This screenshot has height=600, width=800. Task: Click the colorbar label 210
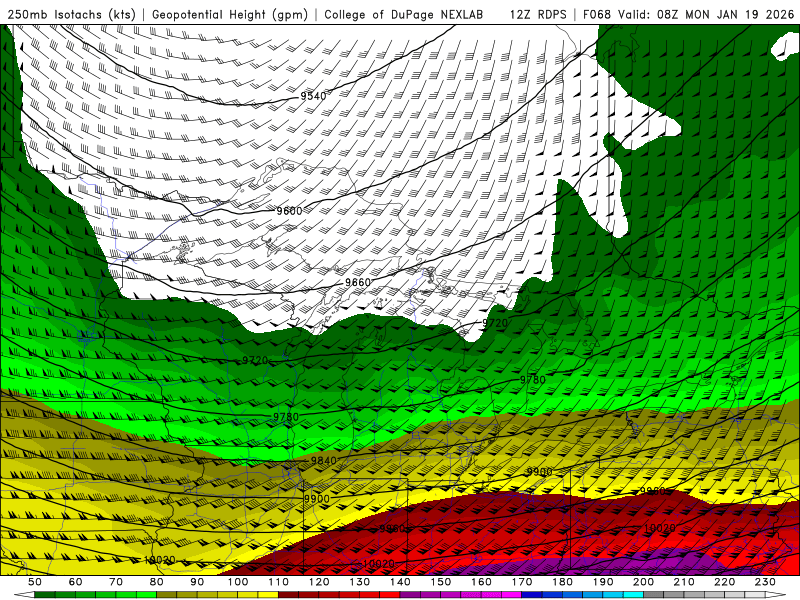coord(684,582)
